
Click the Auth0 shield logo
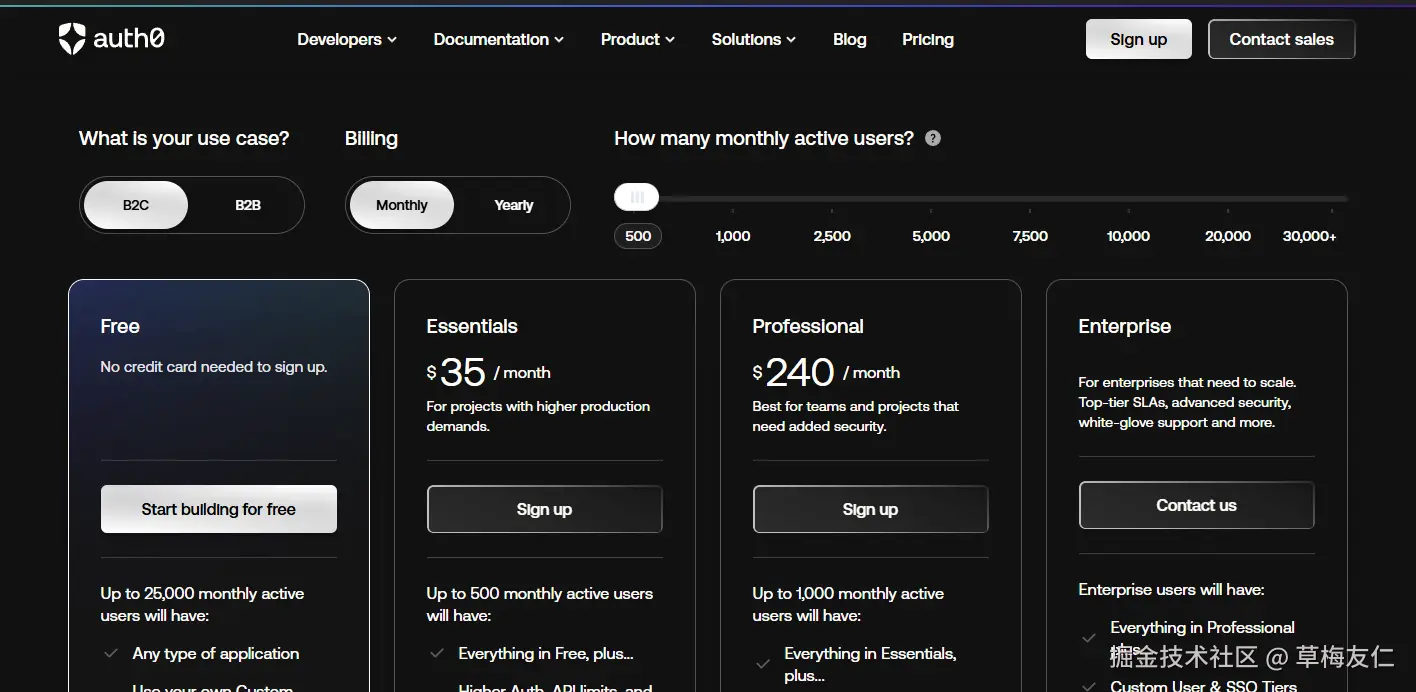(x=72, y=39)
